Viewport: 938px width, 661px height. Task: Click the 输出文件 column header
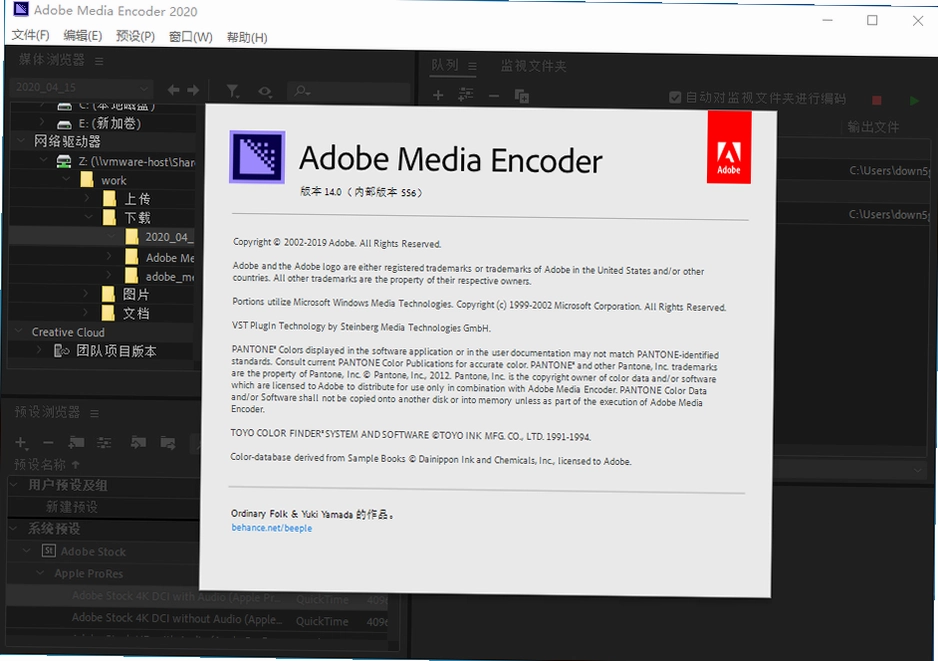pos(873,127)
